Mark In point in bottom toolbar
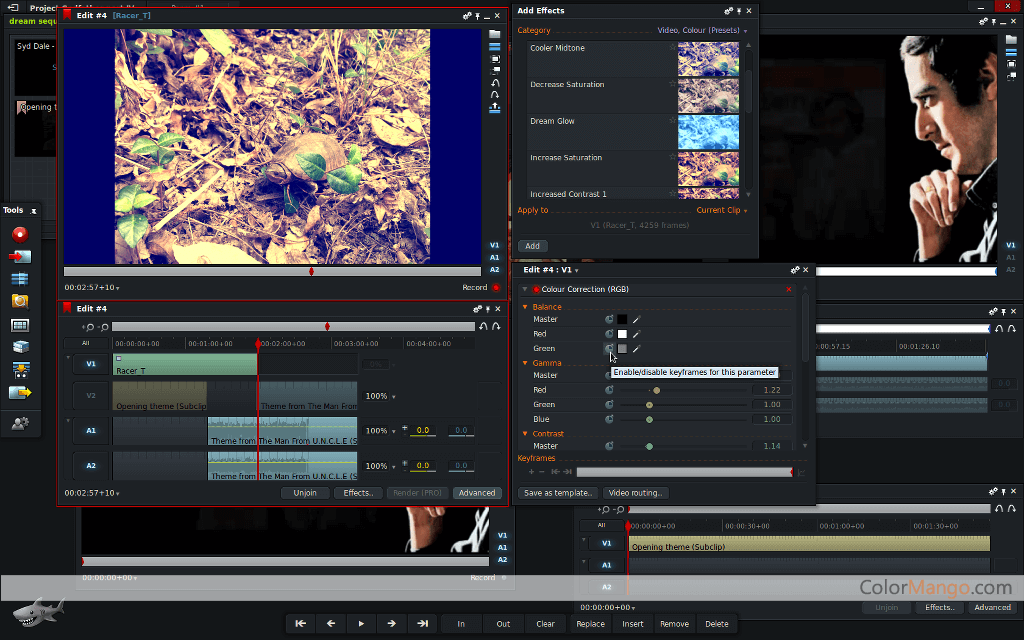The height and width of the screenshot is (640, 1024). point(461,624)
